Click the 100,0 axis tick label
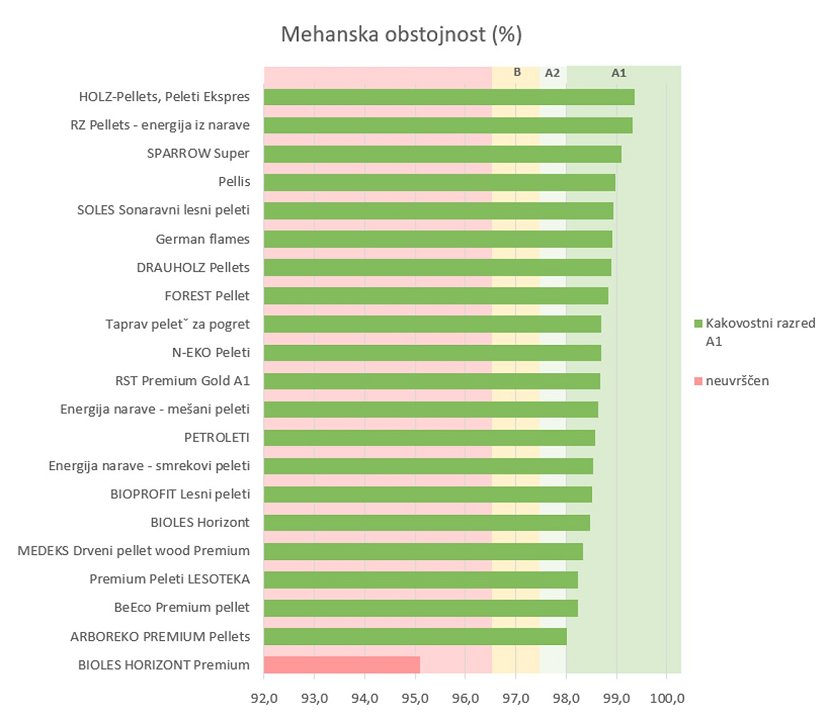 pos(667,697)
